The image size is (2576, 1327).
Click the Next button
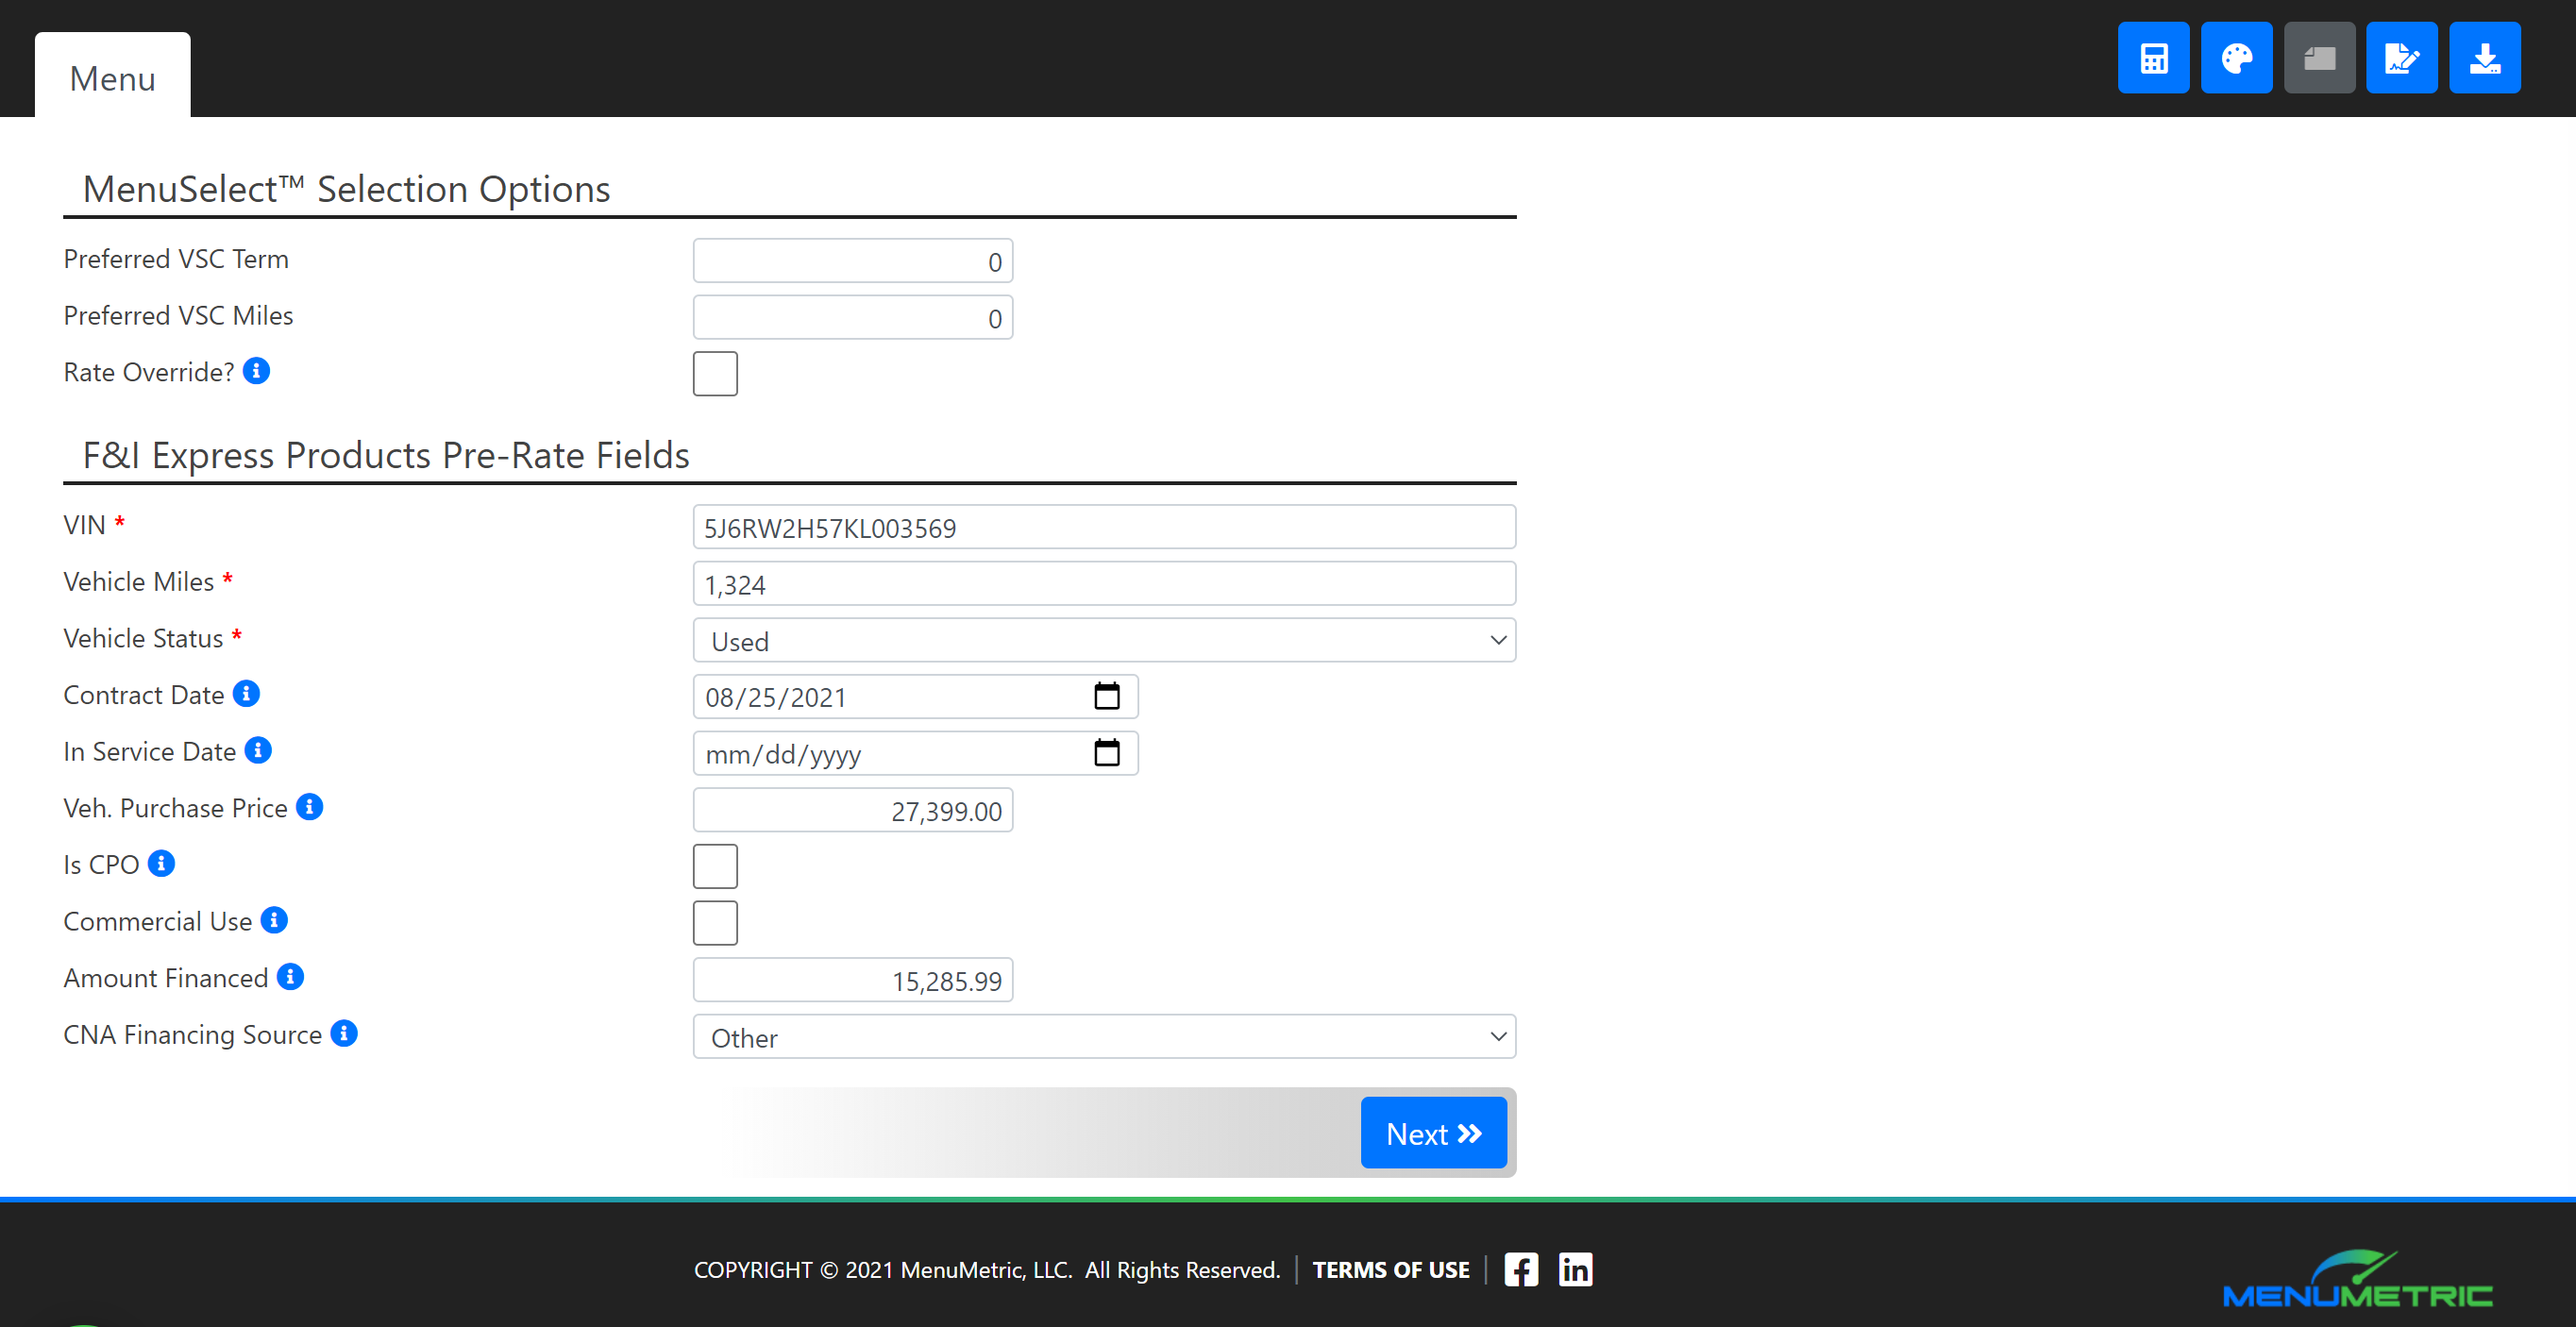1433,1133
